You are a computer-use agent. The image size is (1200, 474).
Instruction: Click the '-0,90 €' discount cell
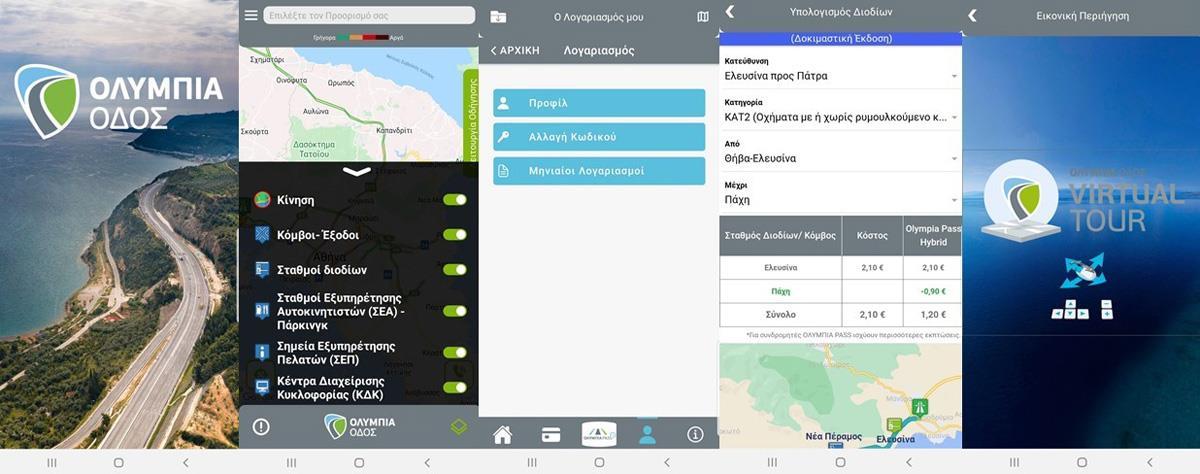point(932,291)
